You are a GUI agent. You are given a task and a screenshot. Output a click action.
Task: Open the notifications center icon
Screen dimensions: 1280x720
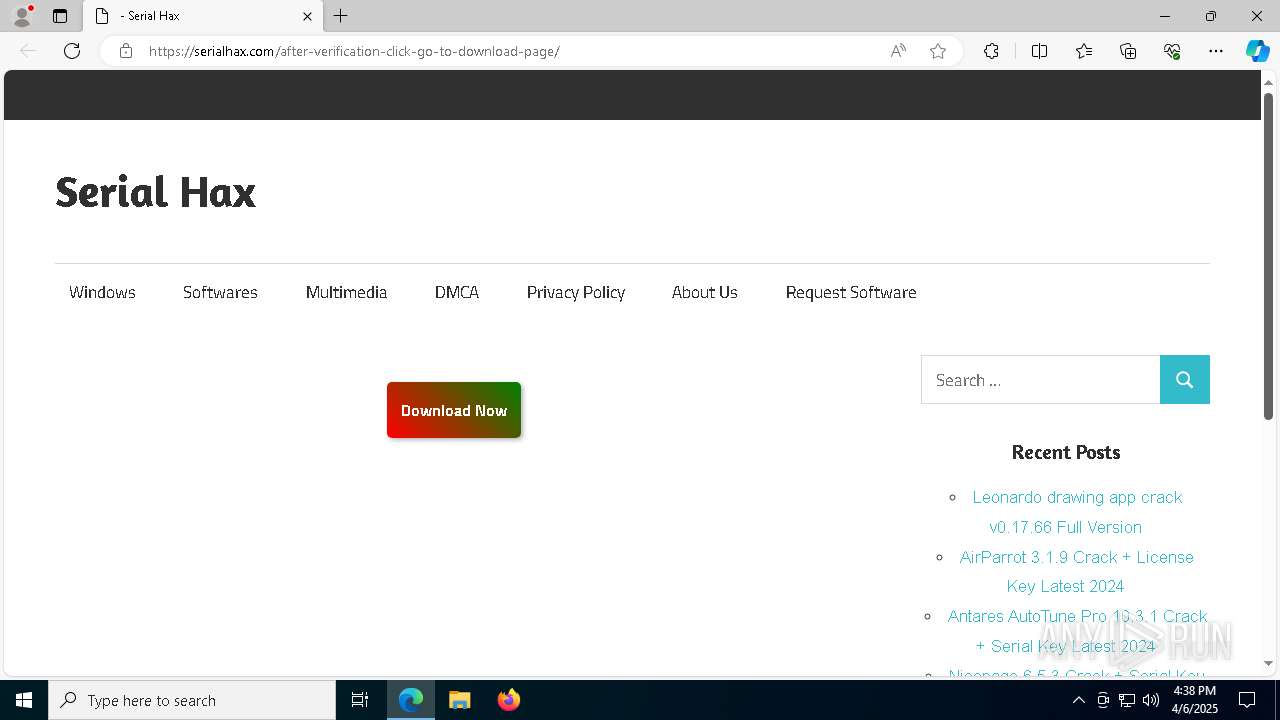(x=1247, y=700)
